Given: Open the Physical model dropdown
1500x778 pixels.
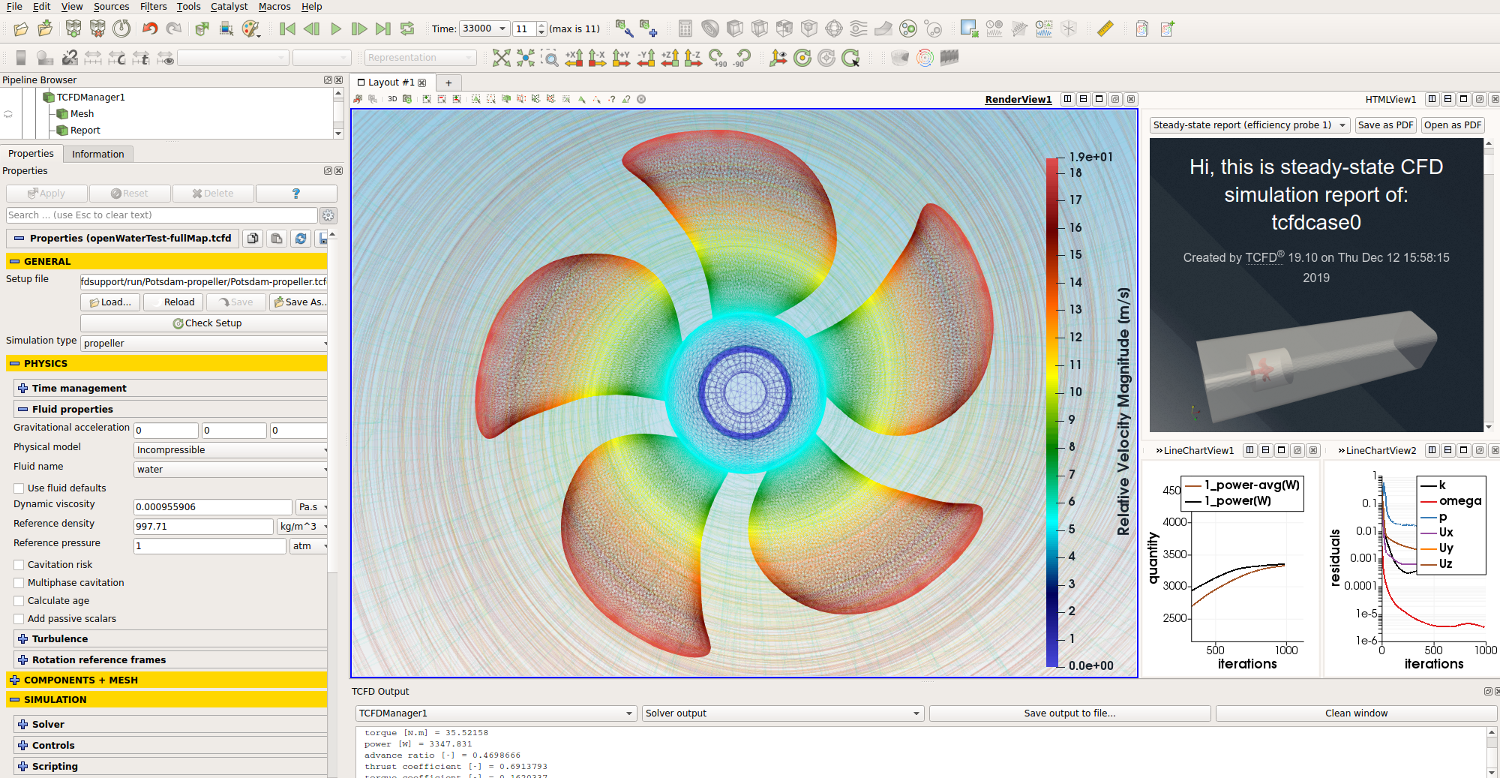Looking at the screenshot, I should [x=231, y=450].
